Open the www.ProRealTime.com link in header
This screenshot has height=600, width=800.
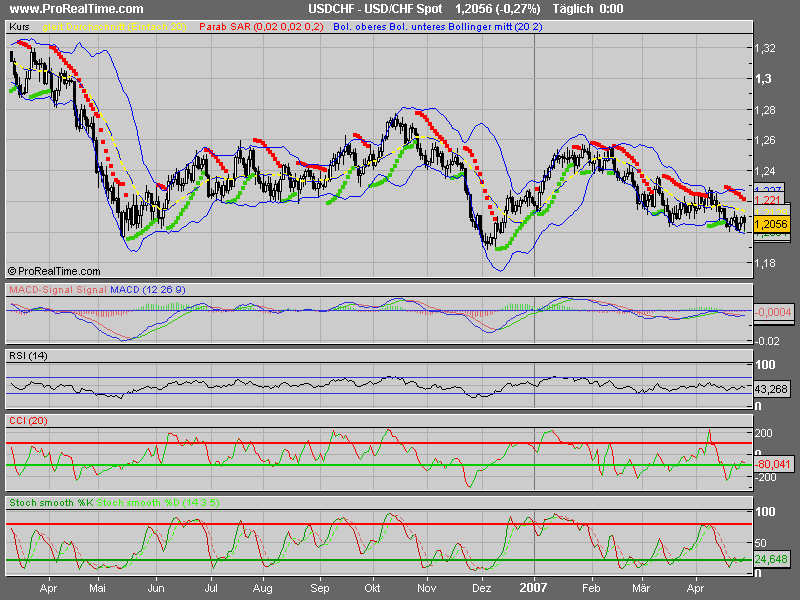(x=65, y=9)
